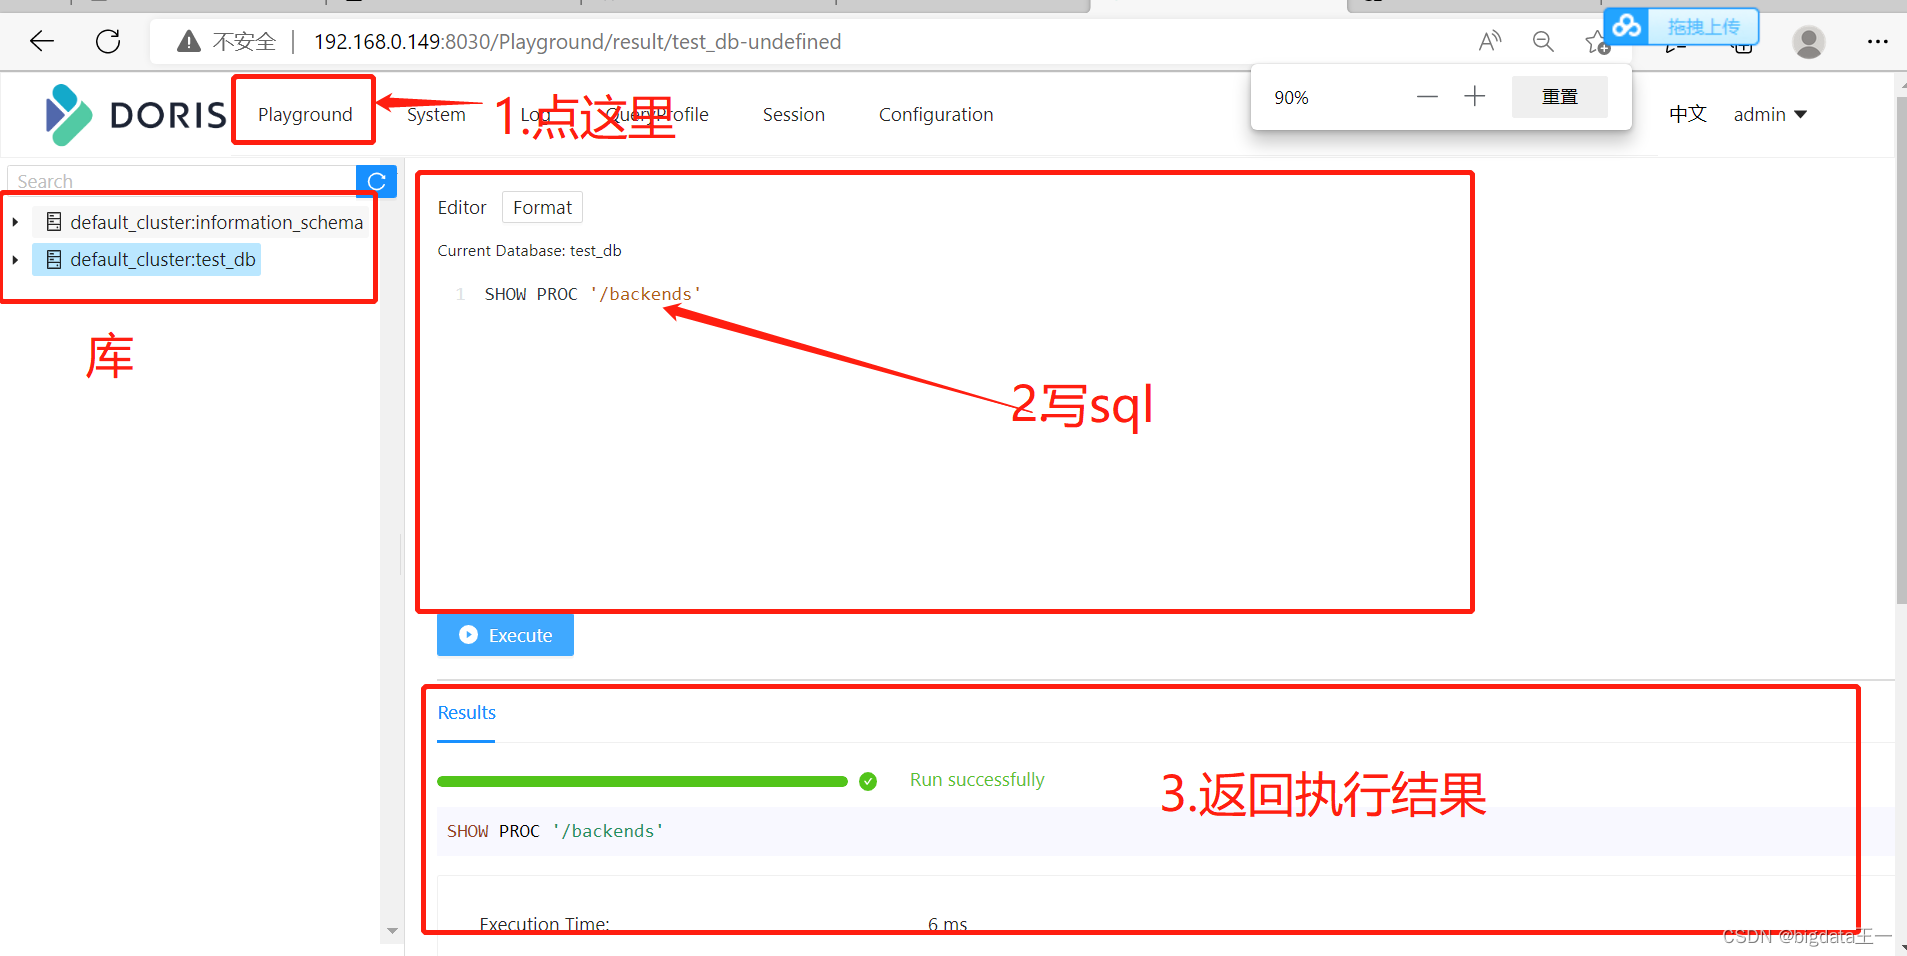This screenshot has width=1907, height=956.
Task: Select the default_cluster:test_db database
Action: click(162, 259)
